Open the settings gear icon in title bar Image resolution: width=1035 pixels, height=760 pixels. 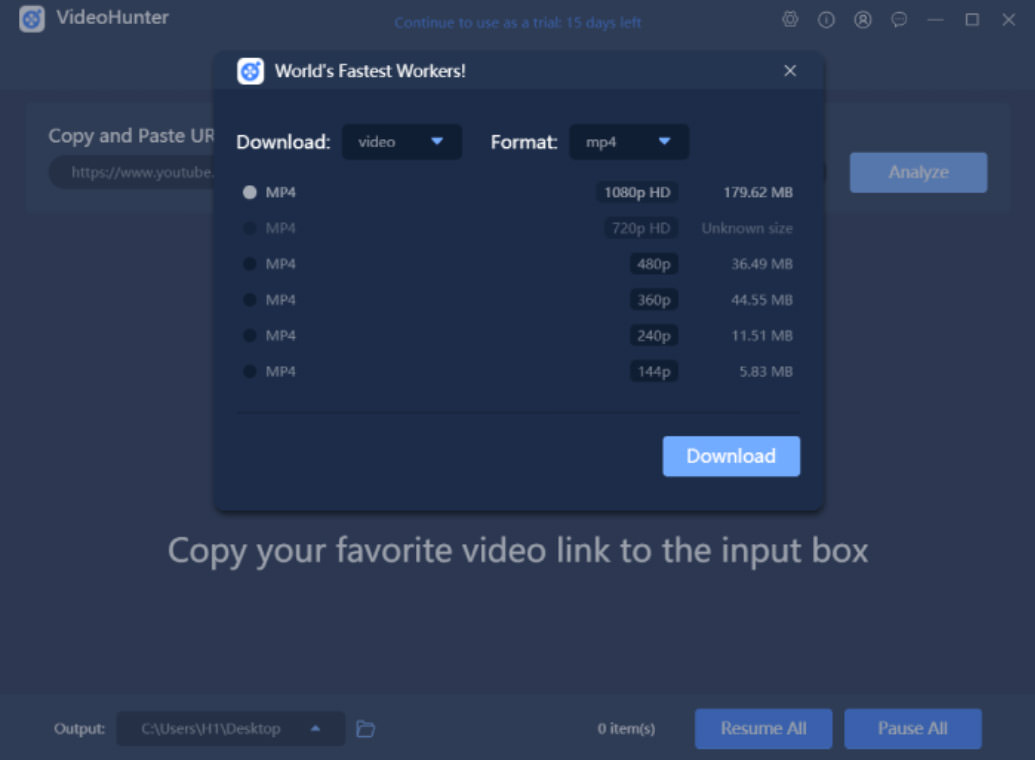pos(790,20)
